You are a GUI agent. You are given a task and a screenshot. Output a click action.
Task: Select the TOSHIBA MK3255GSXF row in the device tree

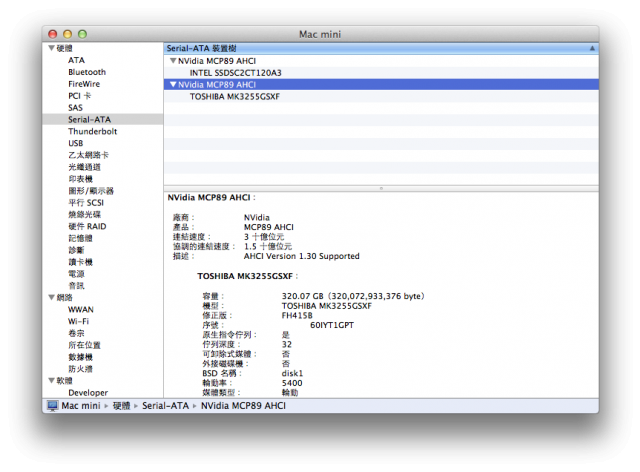(x=381, y=96)
